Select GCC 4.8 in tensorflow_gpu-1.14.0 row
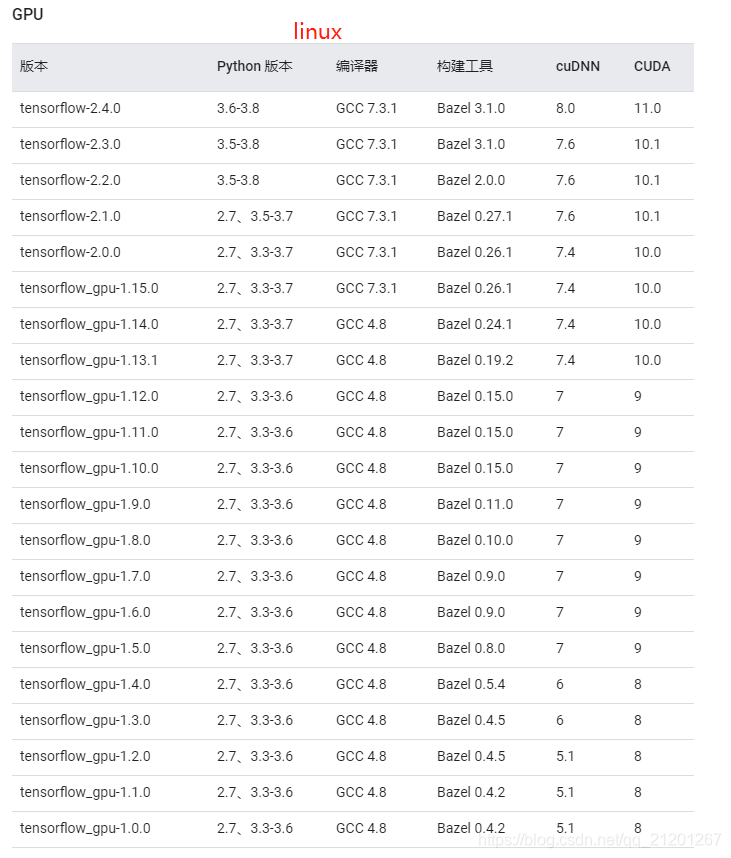Image resolution: width=731 pixels, height=858 pixels. (361, 325)
